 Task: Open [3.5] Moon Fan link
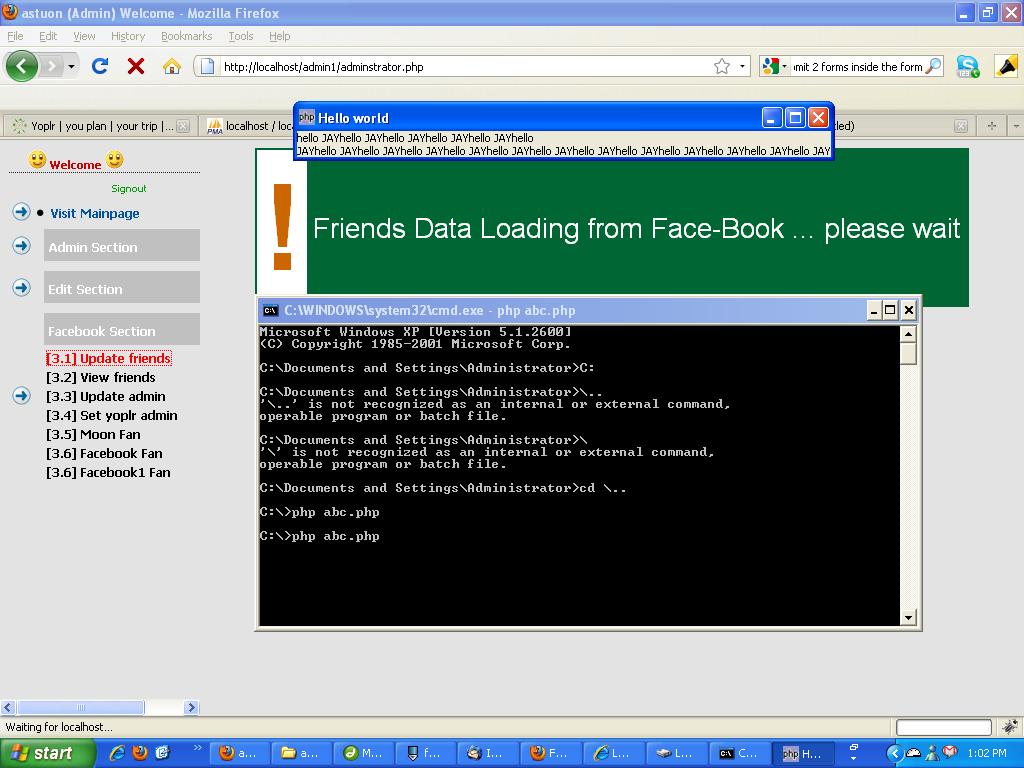click(93, 434)
